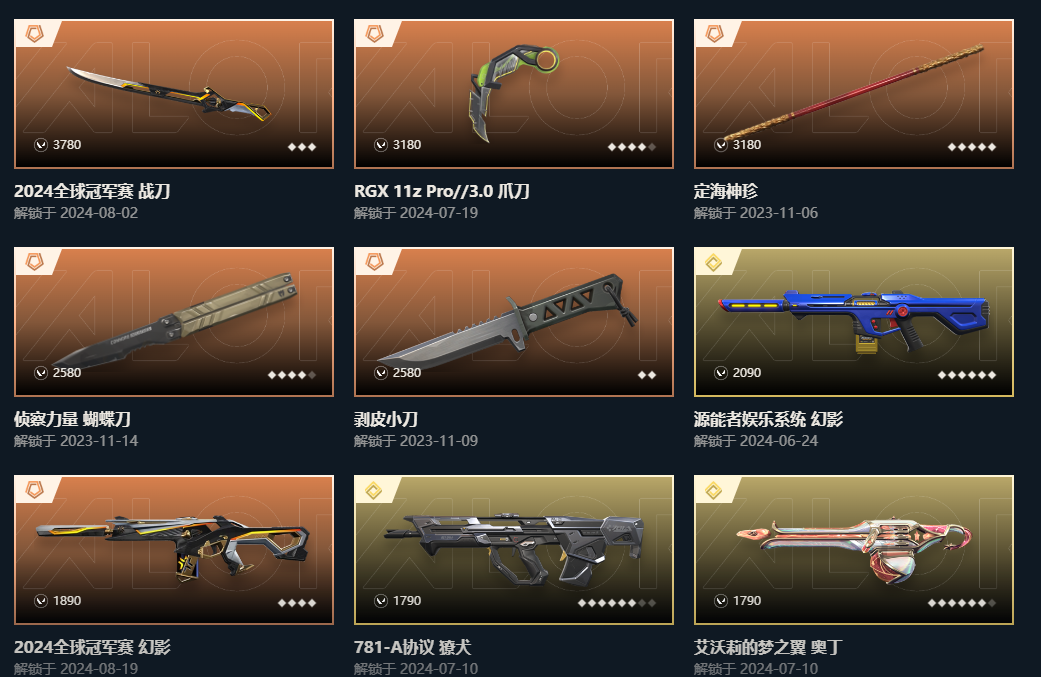
Task: Click the orange tier badge on 爪刀 card
Action: (x=374, y=33)
